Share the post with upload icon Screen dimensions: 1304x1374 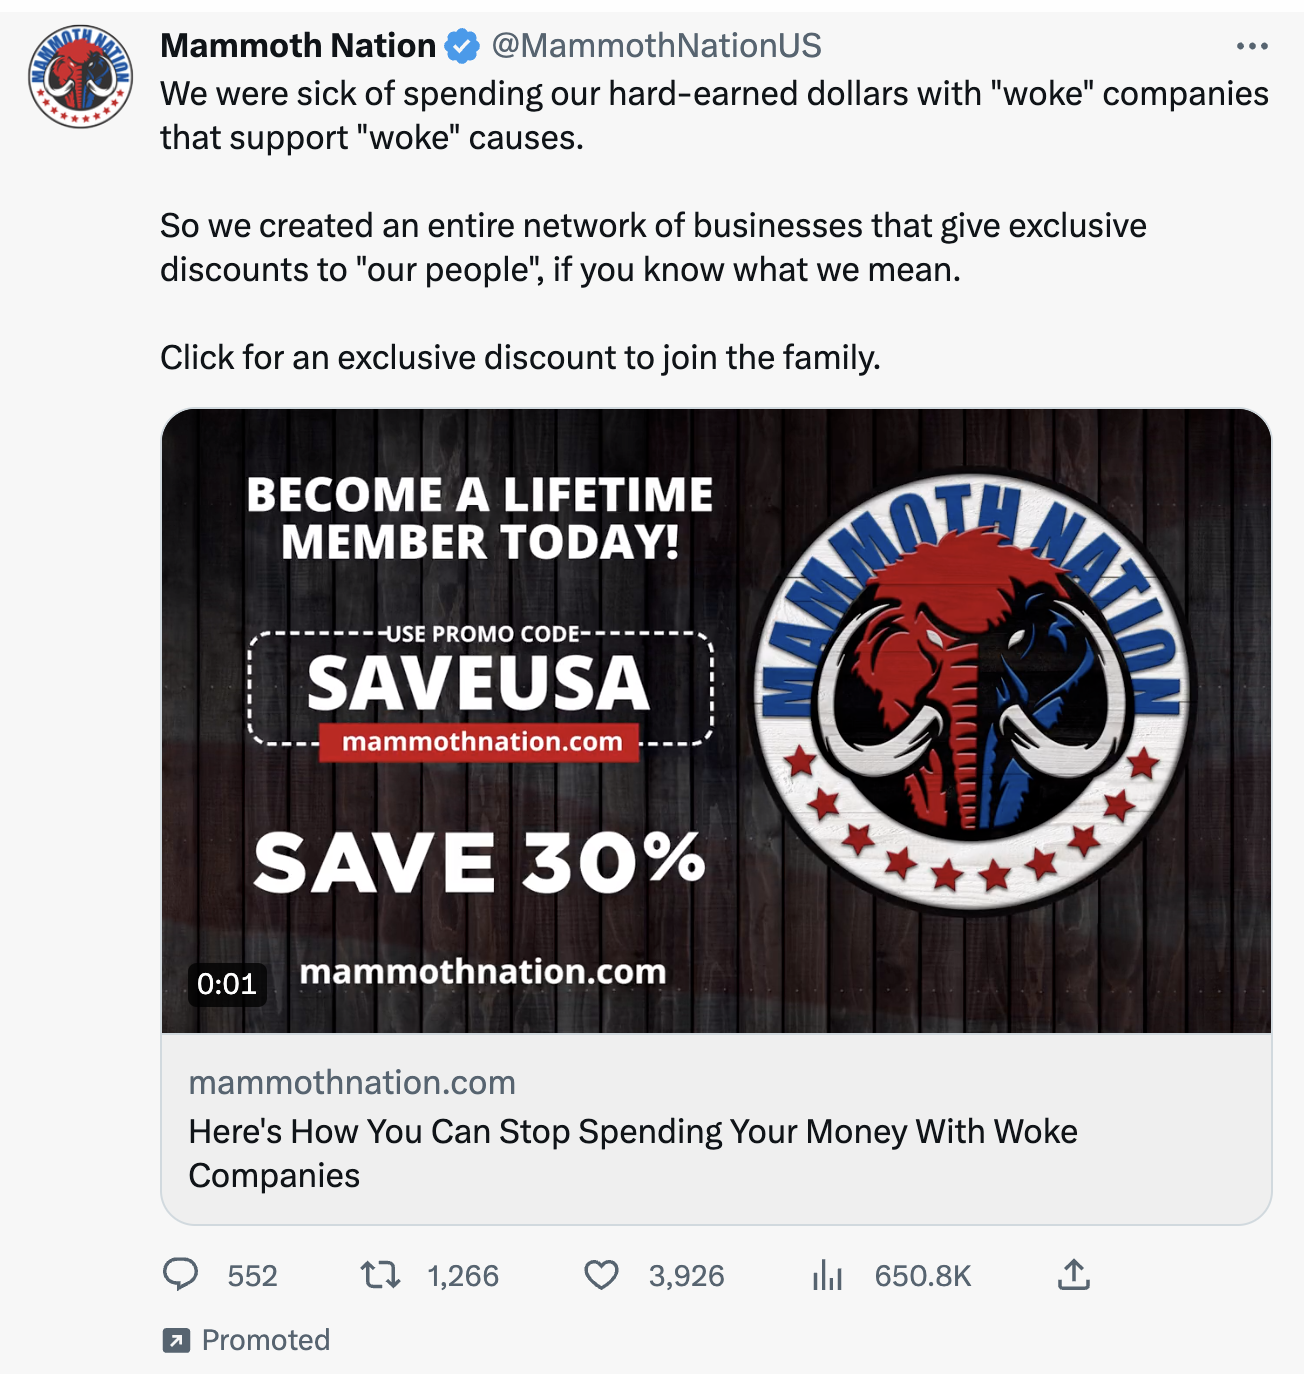[1074, 1274]
